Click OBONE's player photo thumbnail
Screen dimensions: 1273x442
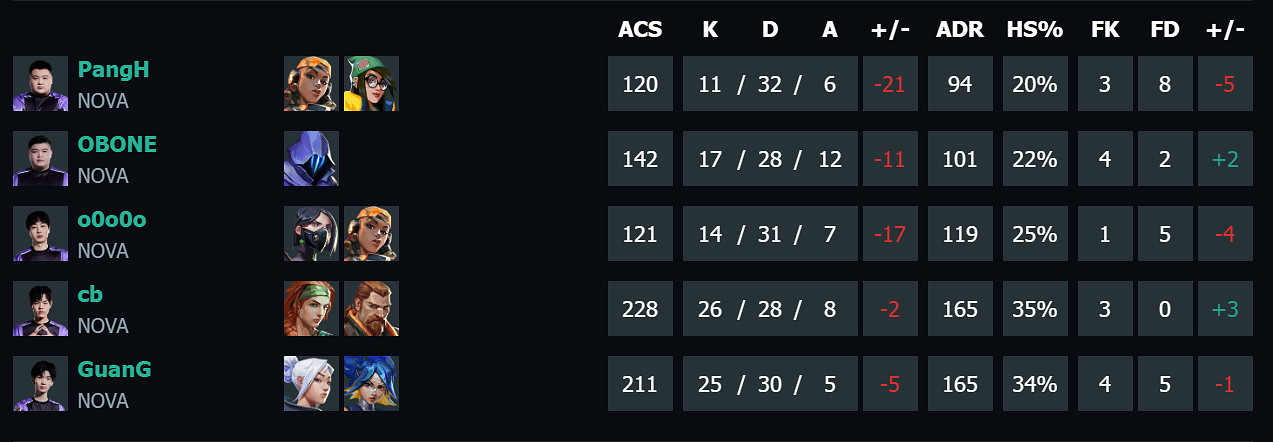click(40, 158)
